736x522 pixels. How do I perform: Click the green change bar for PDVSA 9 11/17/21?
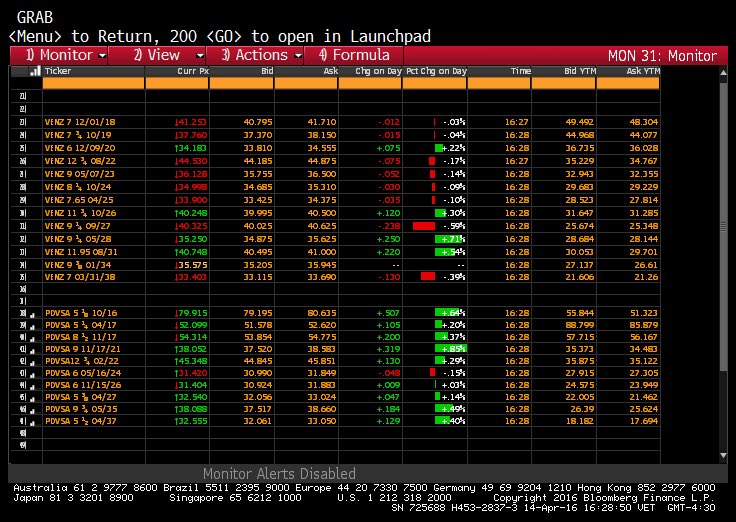coord(441,347)
